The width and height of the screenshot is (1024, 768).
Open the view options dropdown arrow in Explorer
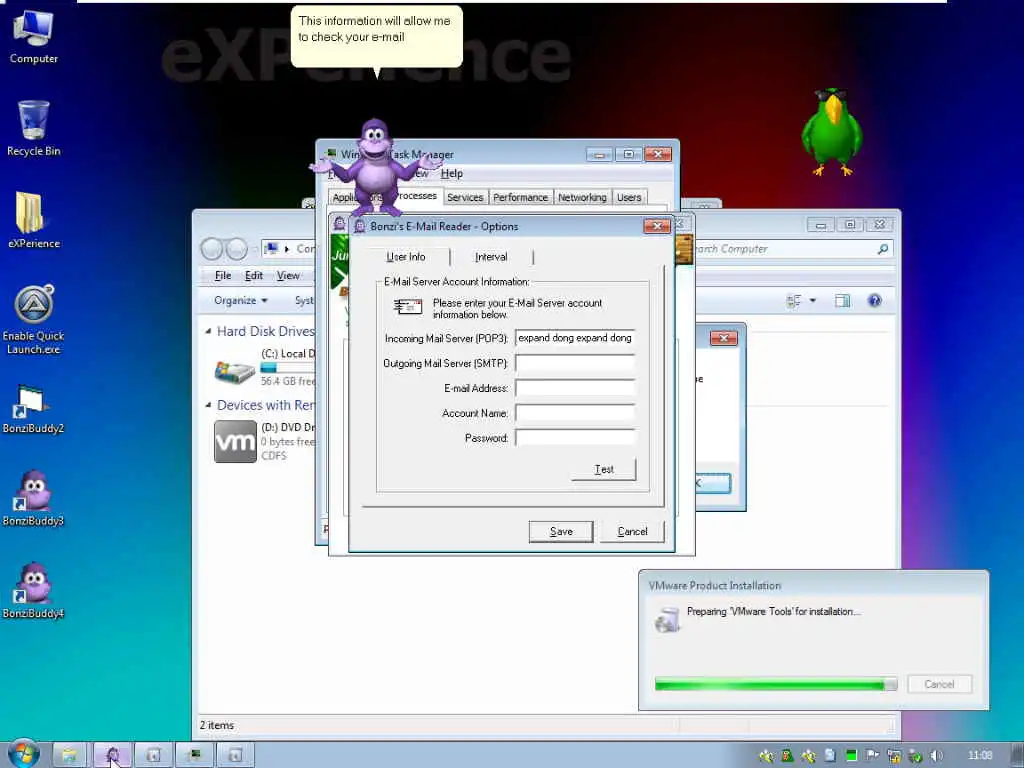point(813,300)
